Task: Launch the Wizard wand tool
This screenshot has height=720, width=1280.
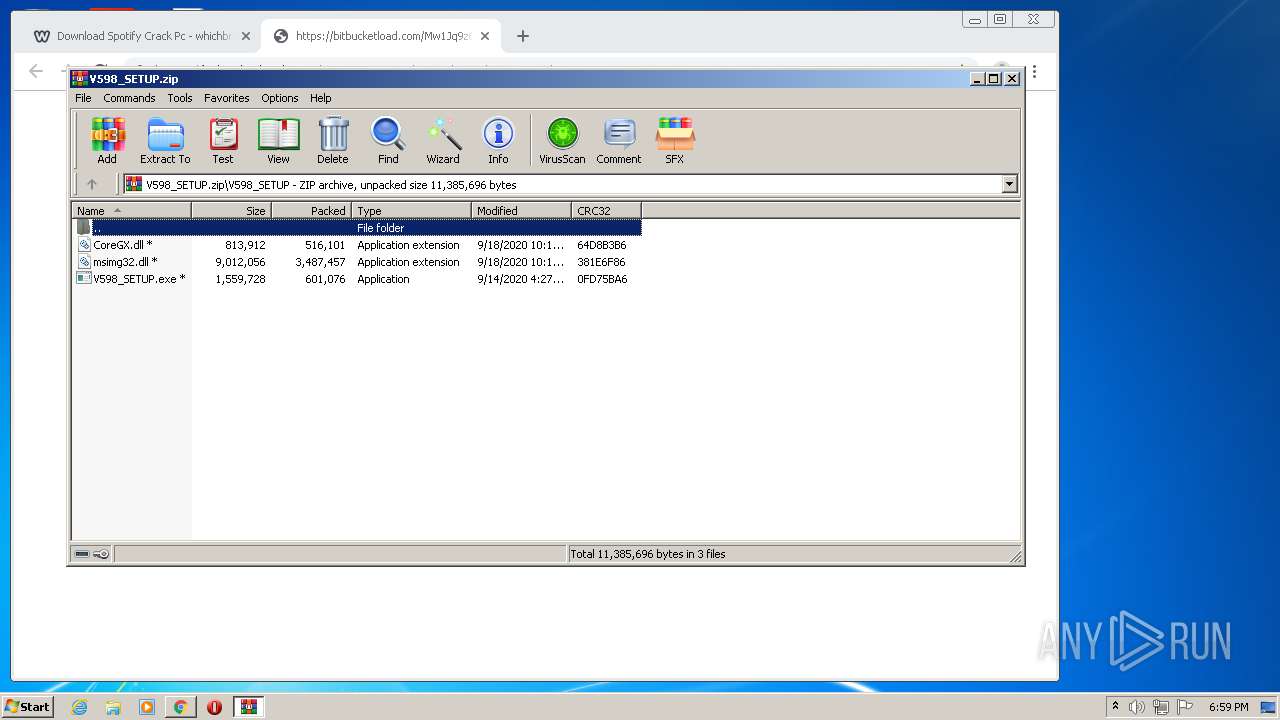Action: (x=443, y=141)
